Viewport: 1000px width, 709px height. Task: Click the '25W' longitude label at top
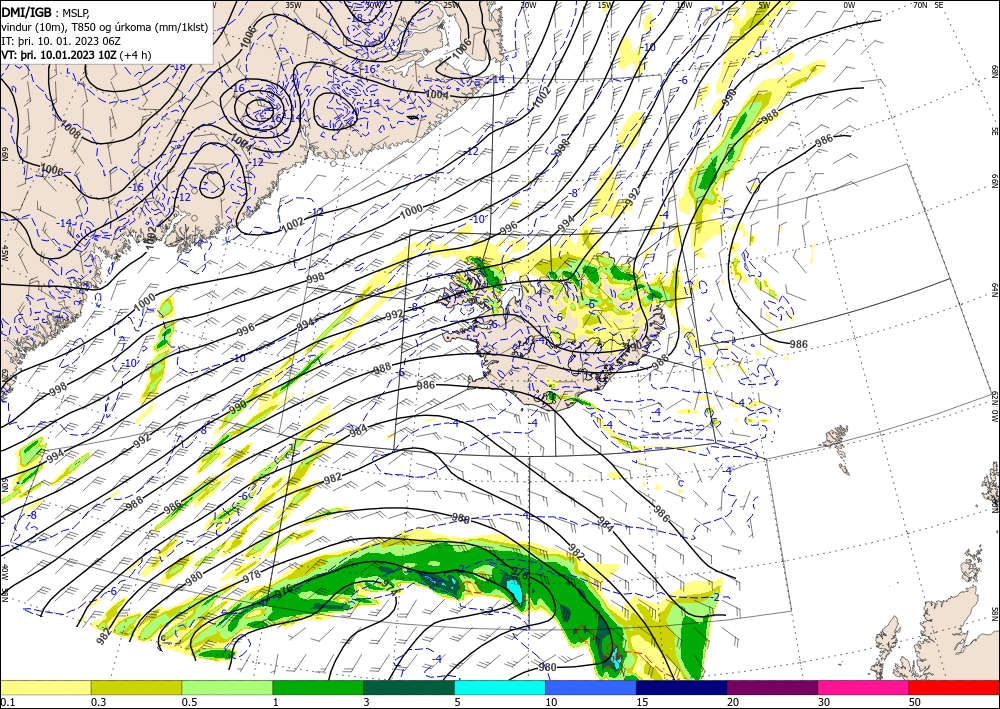coord(451,5)
